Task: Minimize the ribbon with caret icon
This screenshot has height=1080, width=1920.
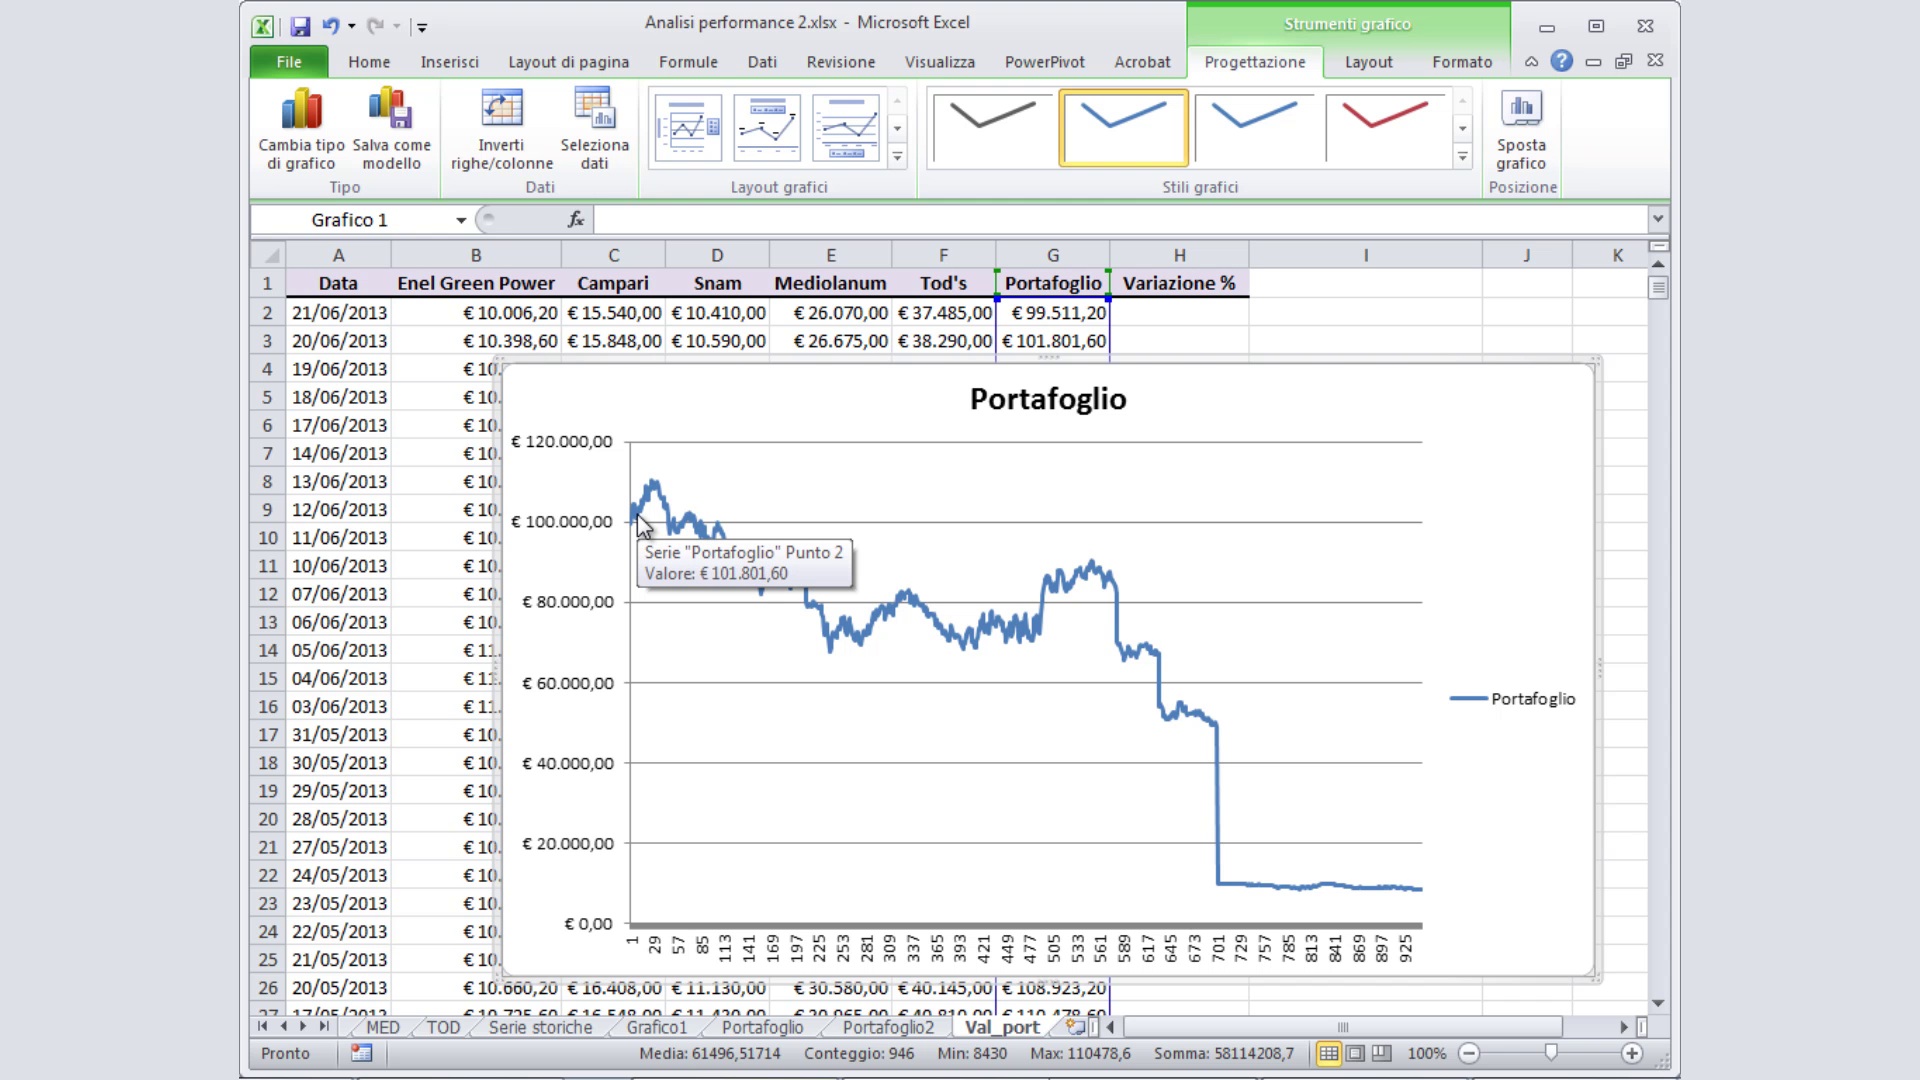Action: [1531, 61]
